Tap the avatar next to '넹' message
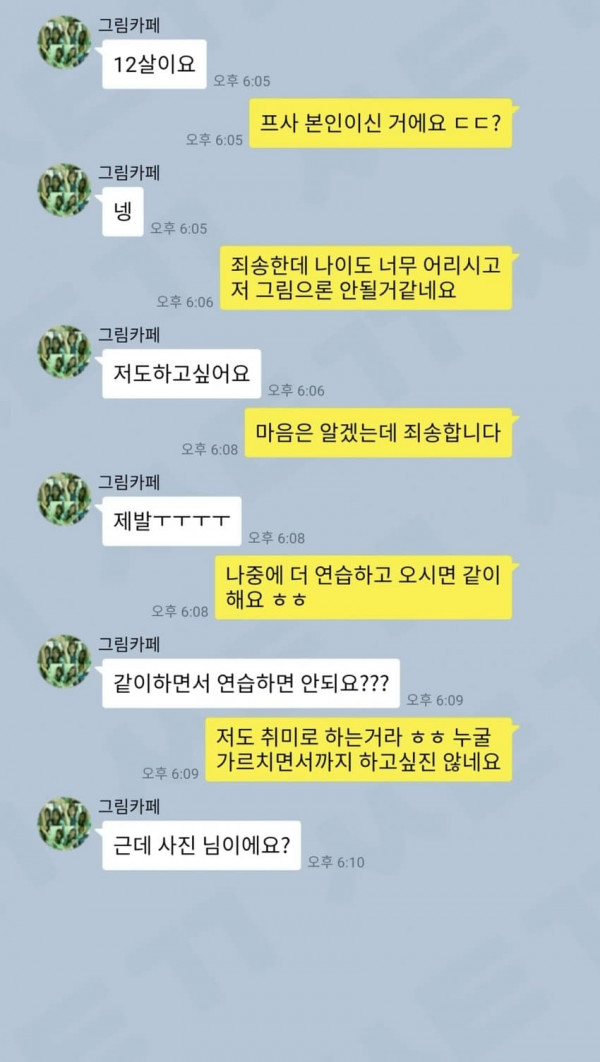 tap(64, 190)
